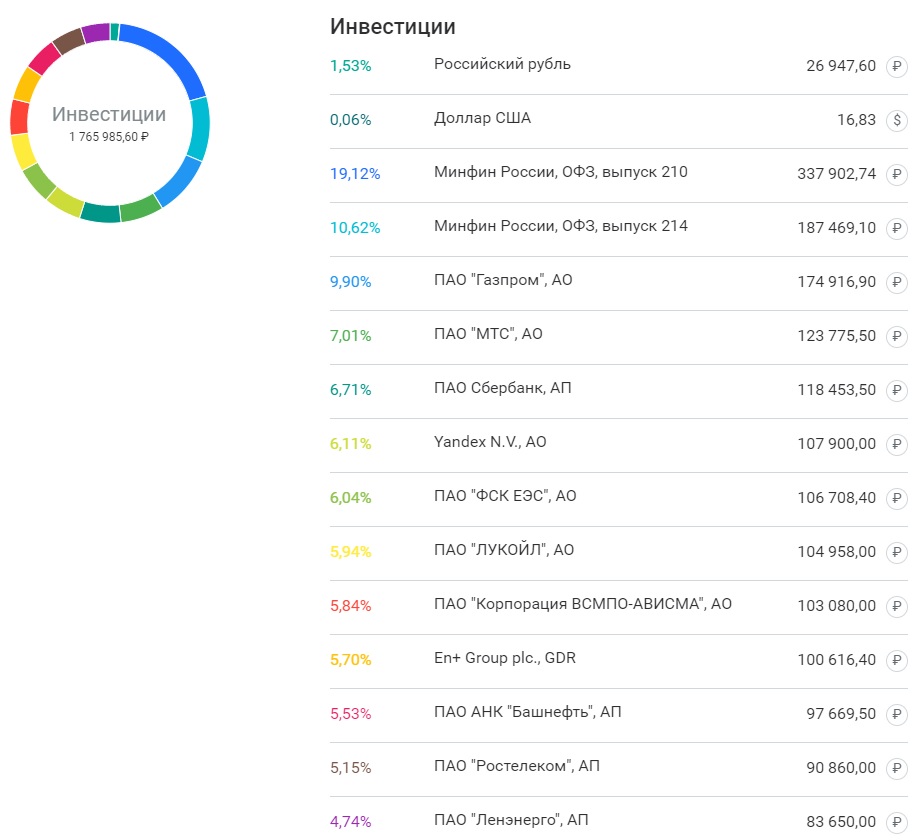Click ruble icon in Ленэнерго row

[897, 822]
